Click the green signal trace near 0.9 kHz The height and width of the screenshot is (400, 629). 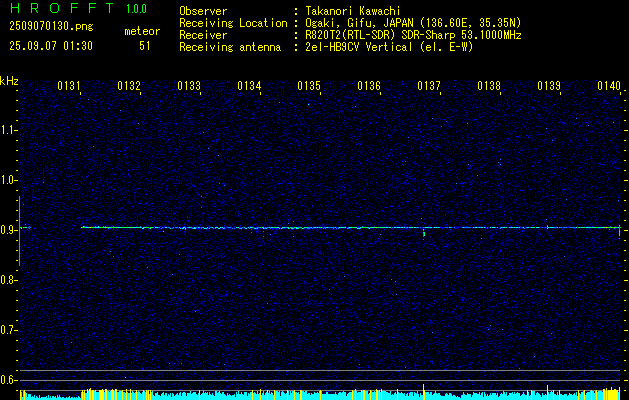[351, 227]
